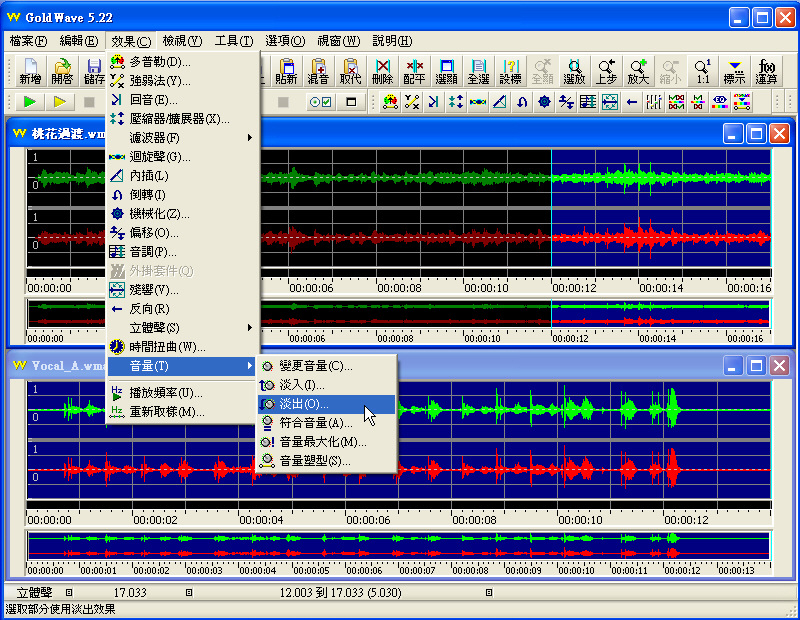This screenshot has height=620, width=800.
Task: Click the 全選 (Select All) toolbar icon
Action: (x=478, y=70)
